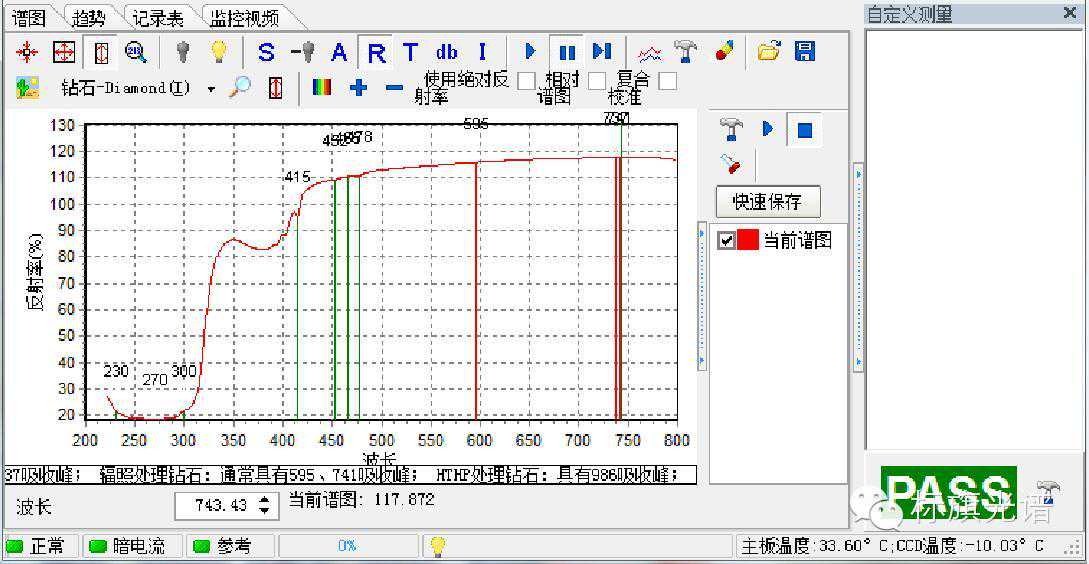Switch to R reflectance mode

click(x=377, y=52)
